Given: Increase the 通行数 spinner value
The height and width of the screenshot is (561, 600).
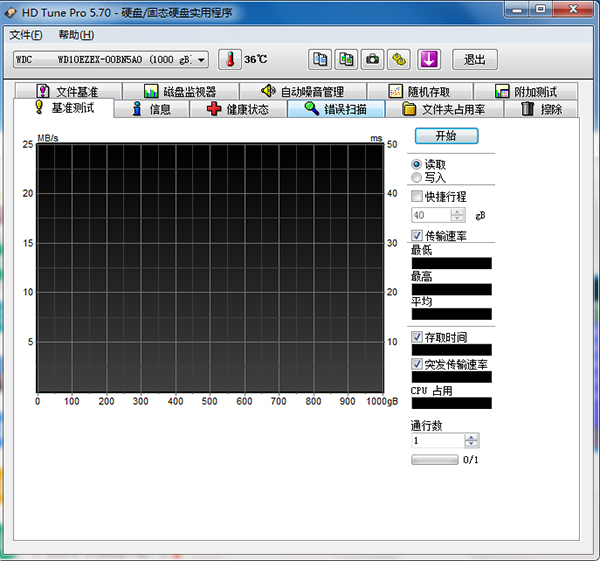Looking at the screenshot, I should tap(471, 437).
